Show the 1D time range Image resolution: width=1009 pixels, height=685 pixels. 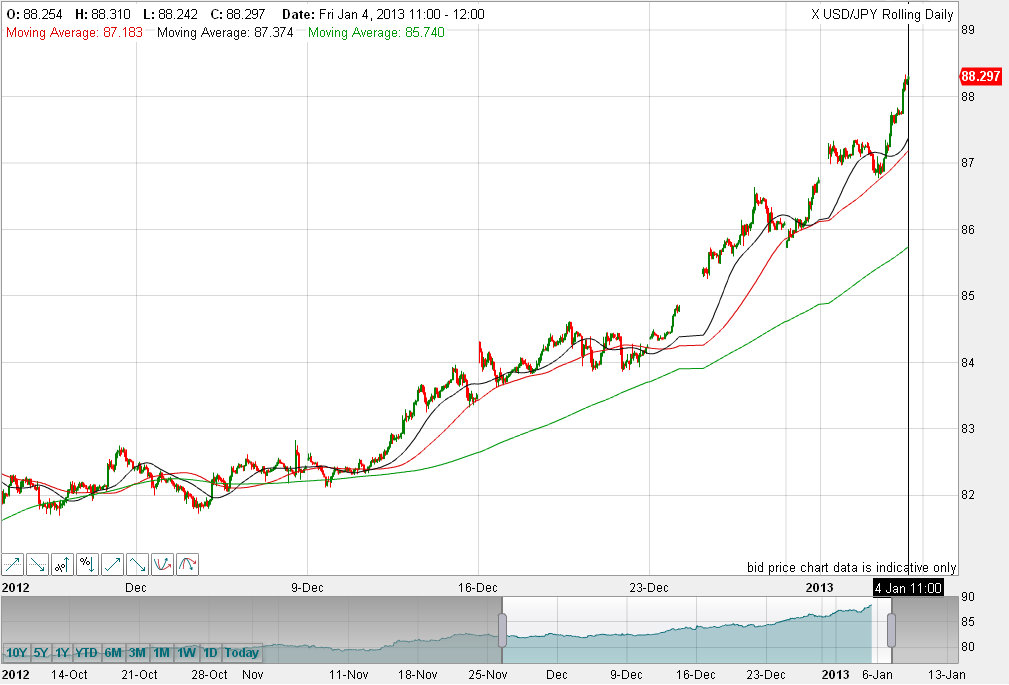(210, 653)
